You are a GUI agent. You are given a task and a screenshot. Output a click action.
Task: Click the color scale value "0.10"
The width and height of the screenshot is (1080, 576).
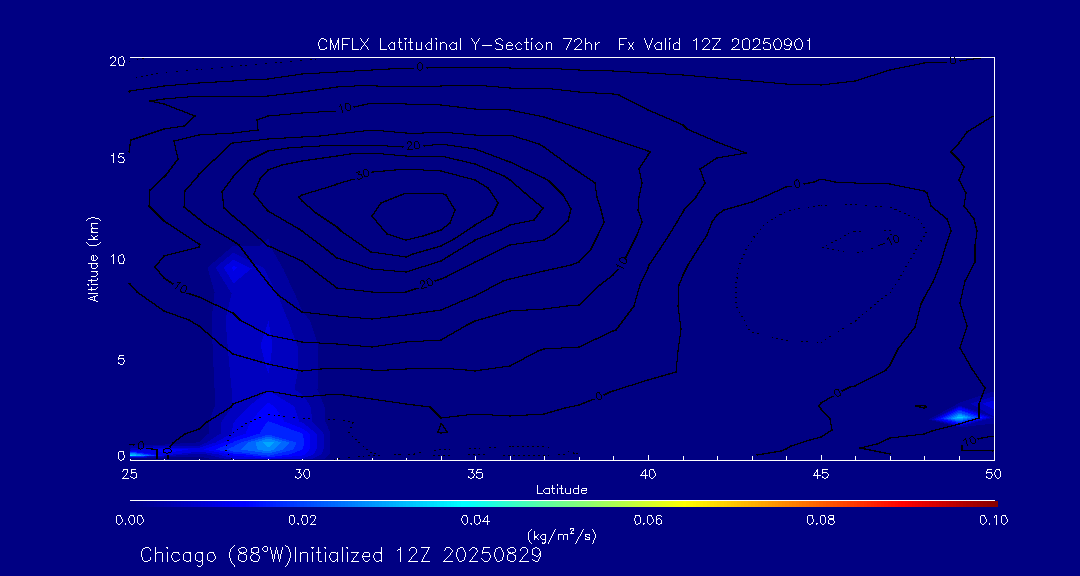pos(994,520)
